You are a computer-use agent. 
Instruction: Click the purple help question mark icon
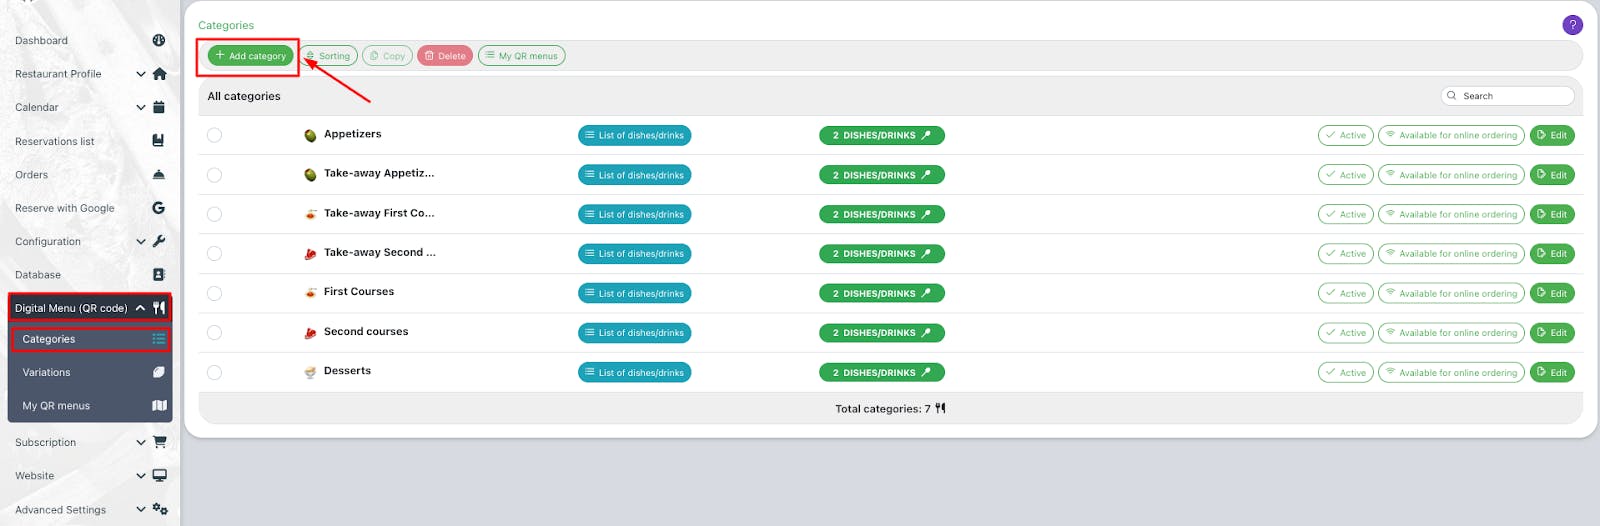point(1572,25)
